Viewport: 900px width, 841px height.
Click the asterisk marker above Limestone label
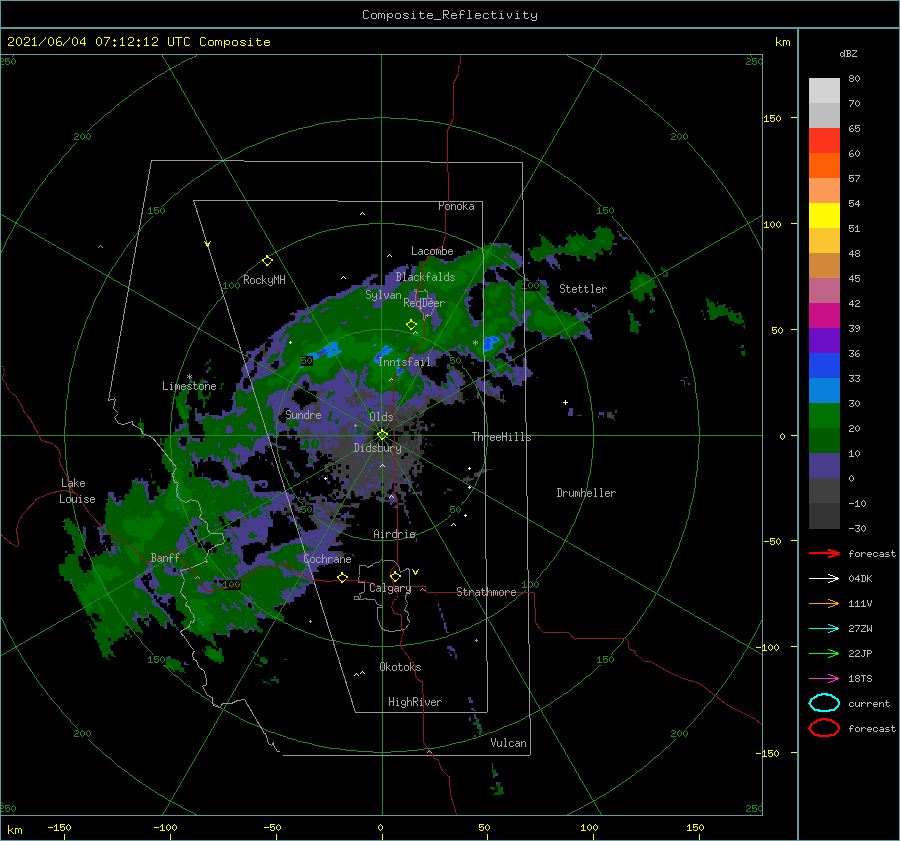[189, 377]
